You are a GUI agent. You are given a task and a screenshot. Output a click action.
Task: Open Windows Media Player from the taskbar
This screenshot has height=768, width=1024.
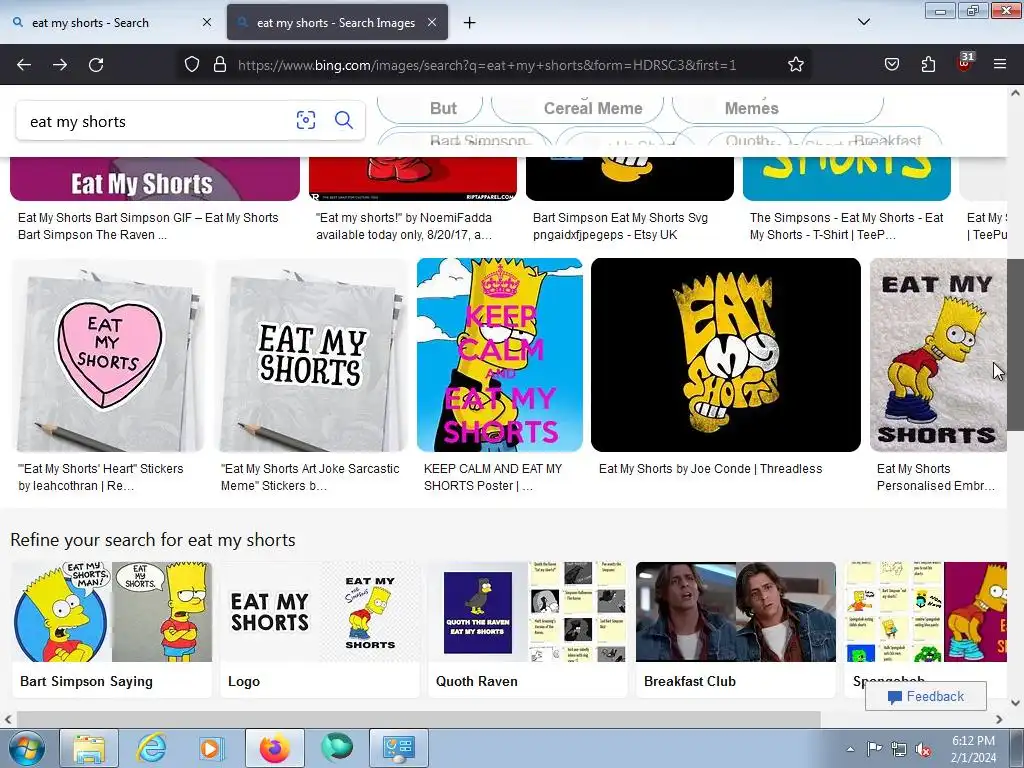point(211,748)
